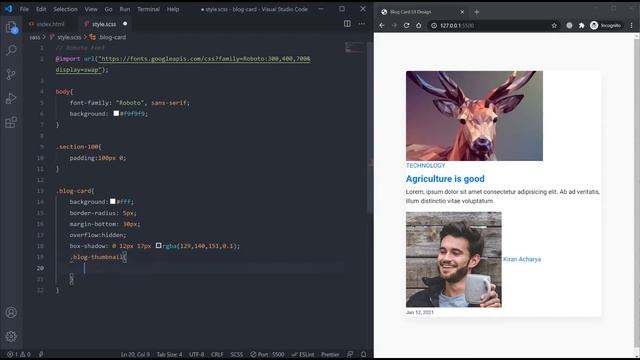The height and width of the screenshot is (360, 640).
Task: Click the VS Code logo icon
Action: point(9,9)
